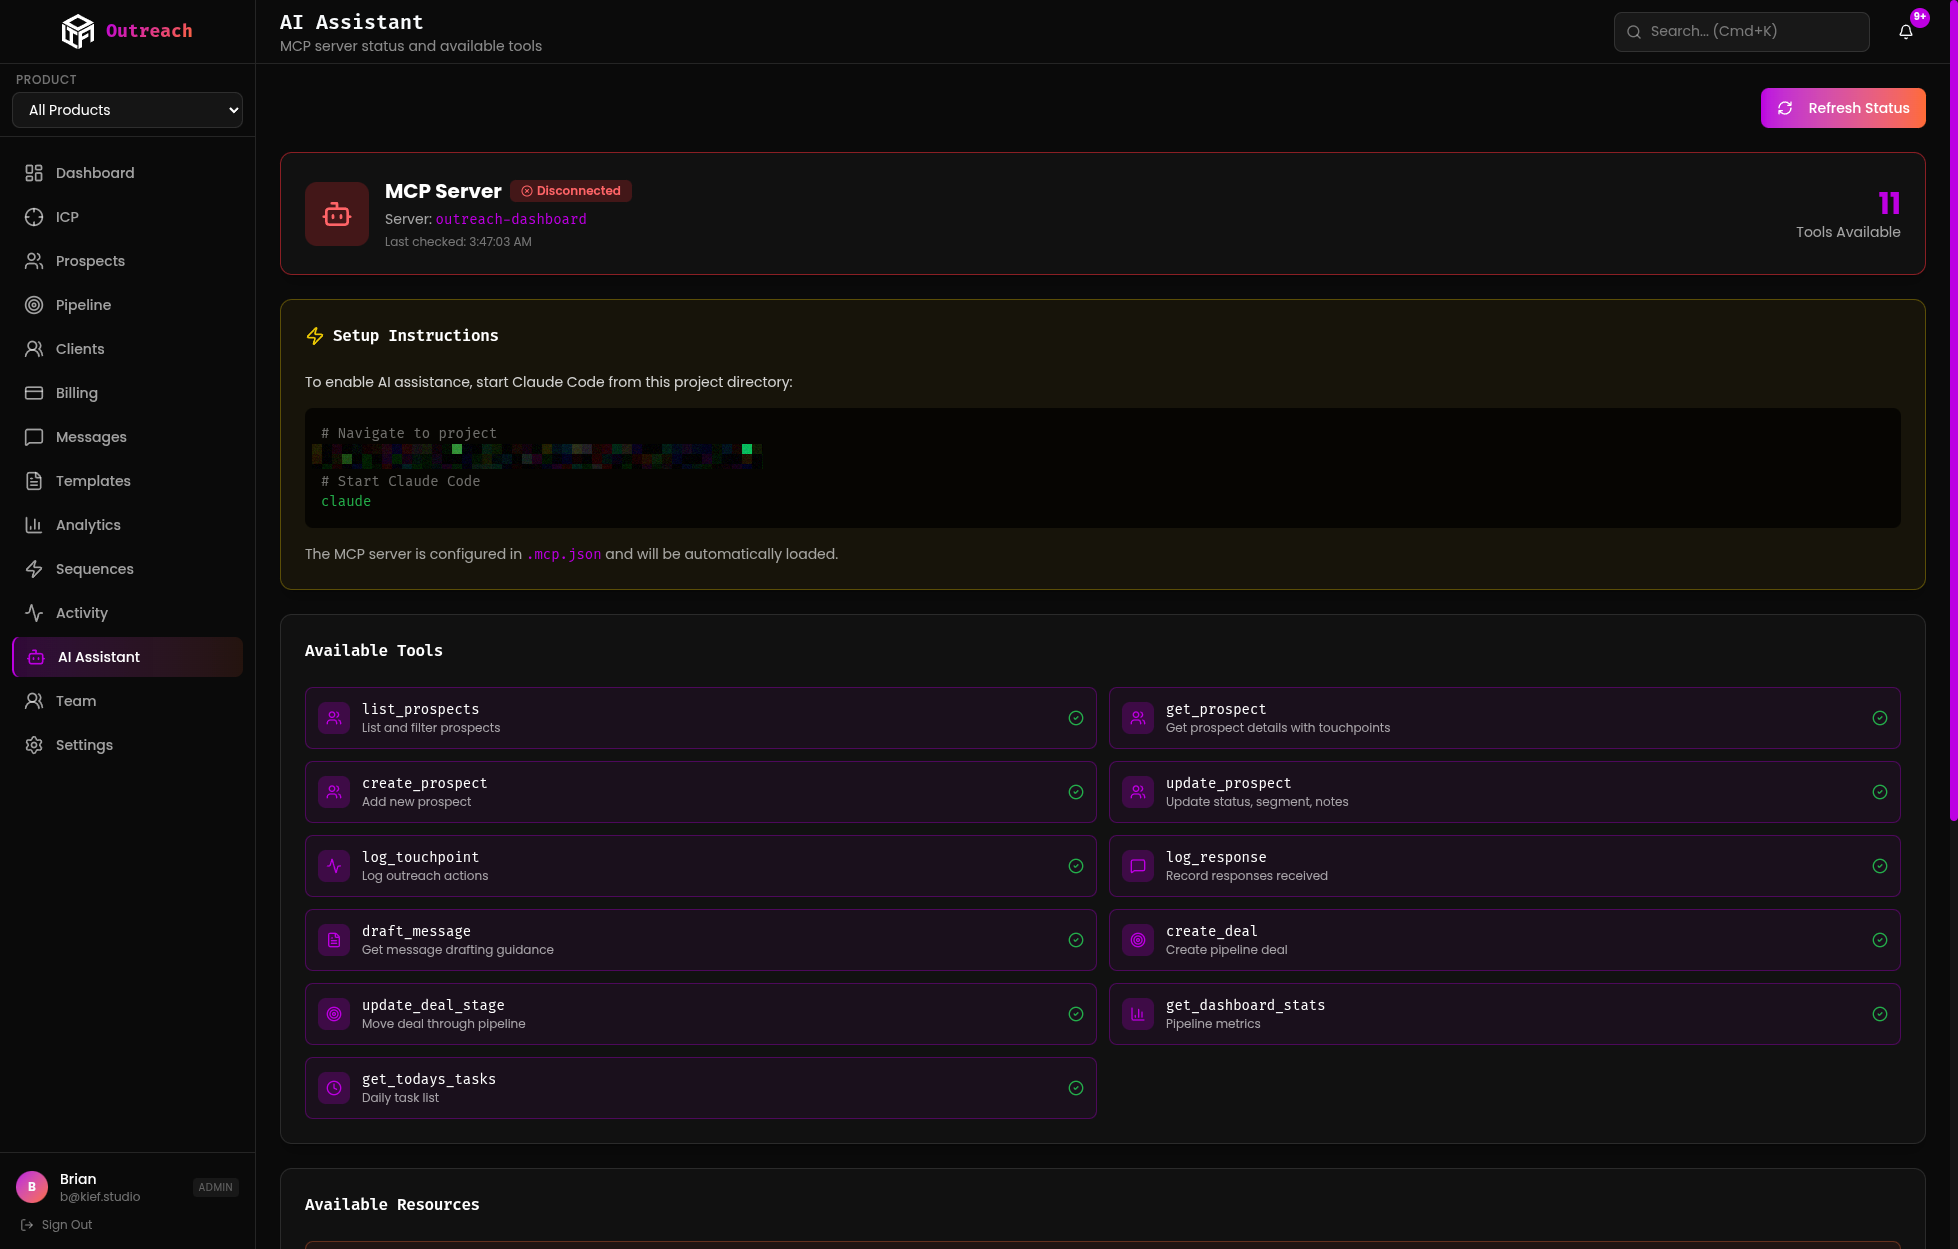Click the Pipeline target icon

pos(33,304)
